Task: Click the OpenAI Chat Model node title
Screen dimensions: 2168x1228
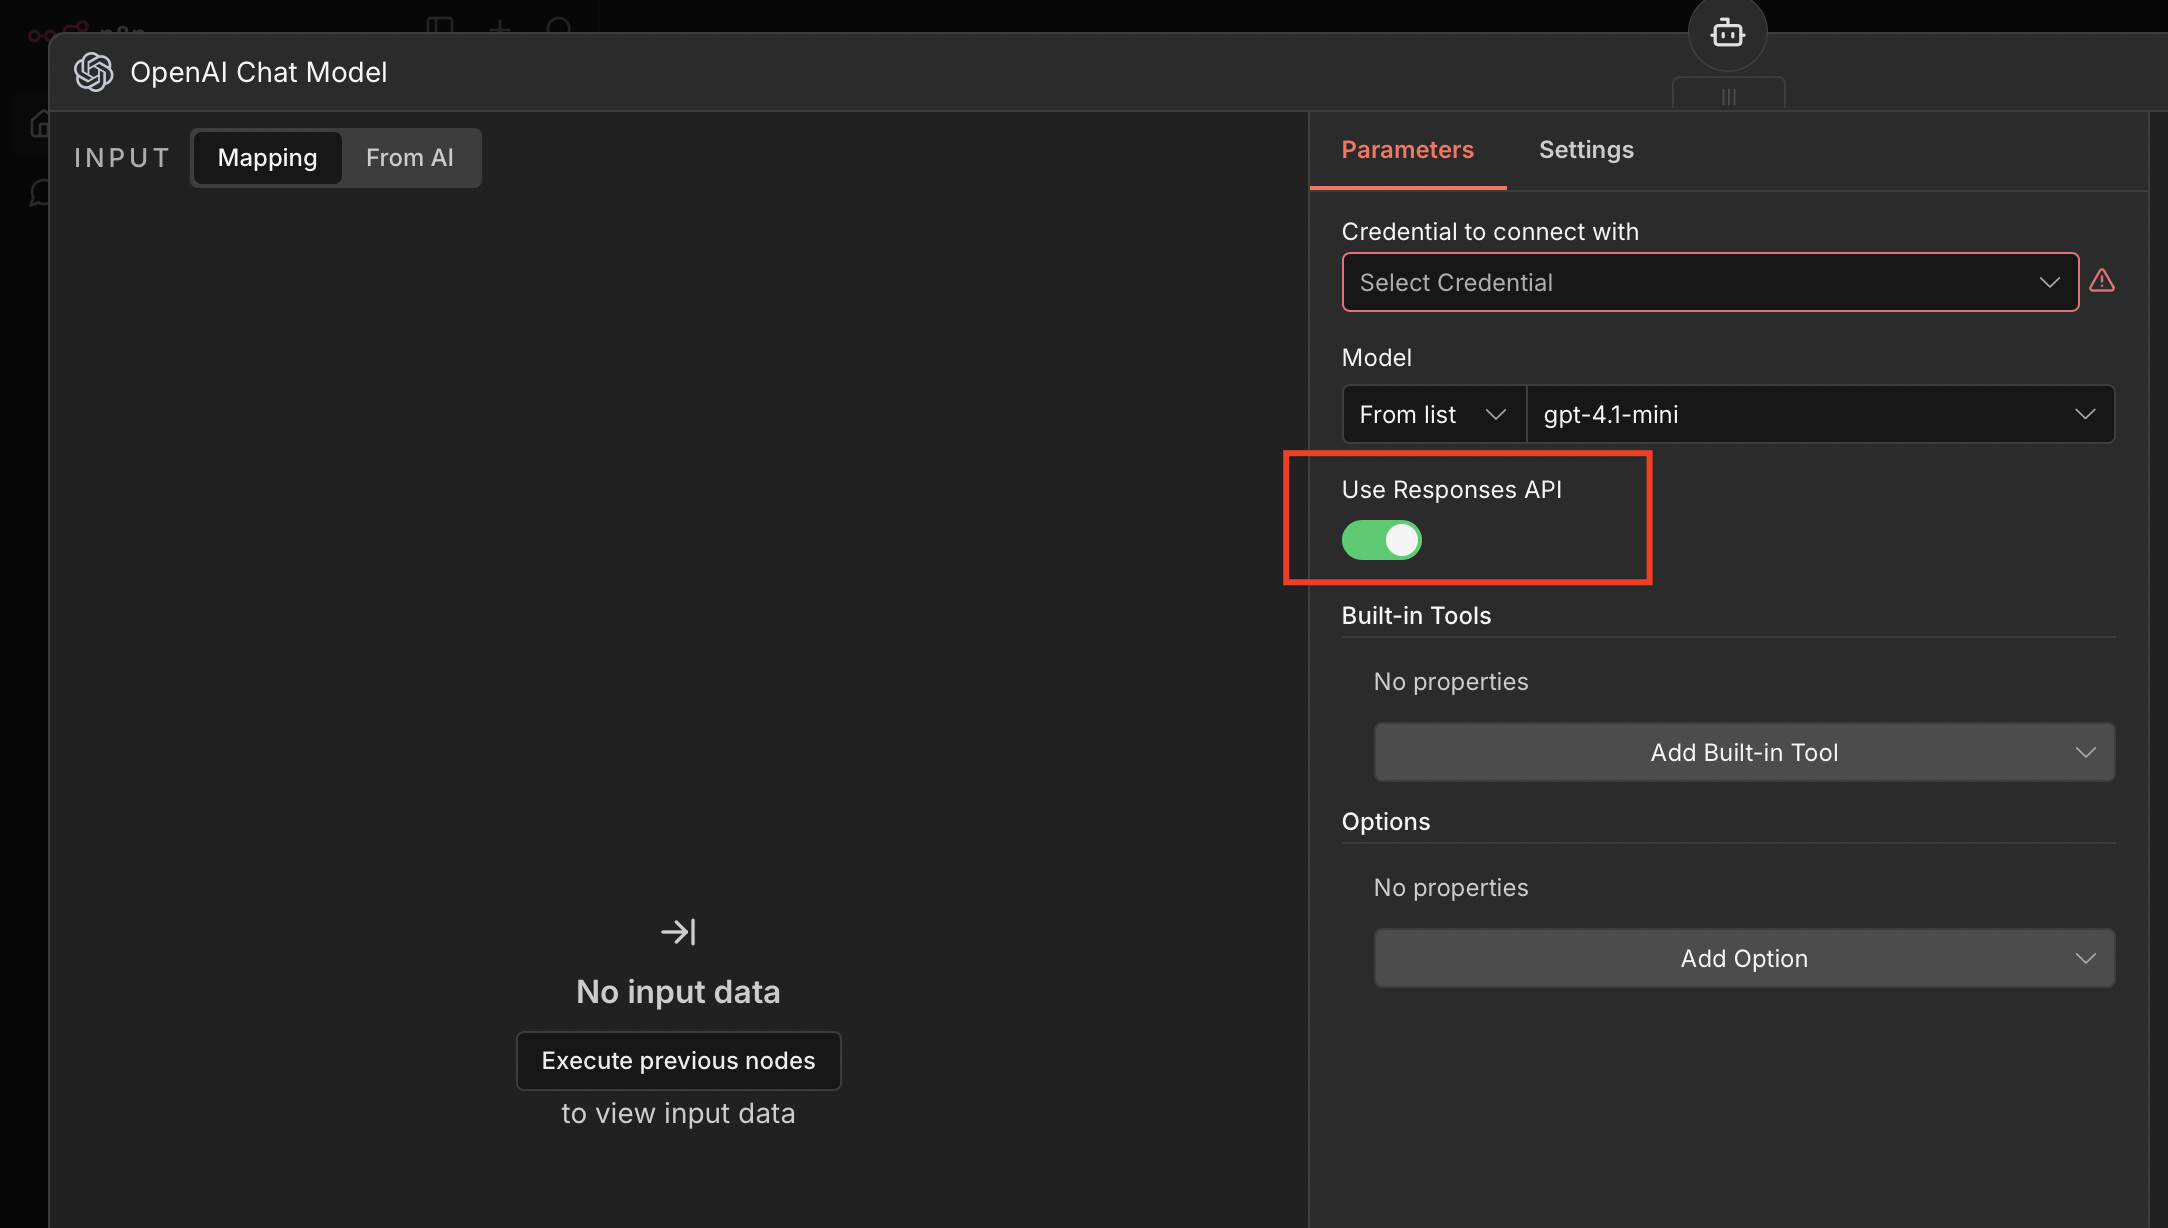Action: point(258,72)
